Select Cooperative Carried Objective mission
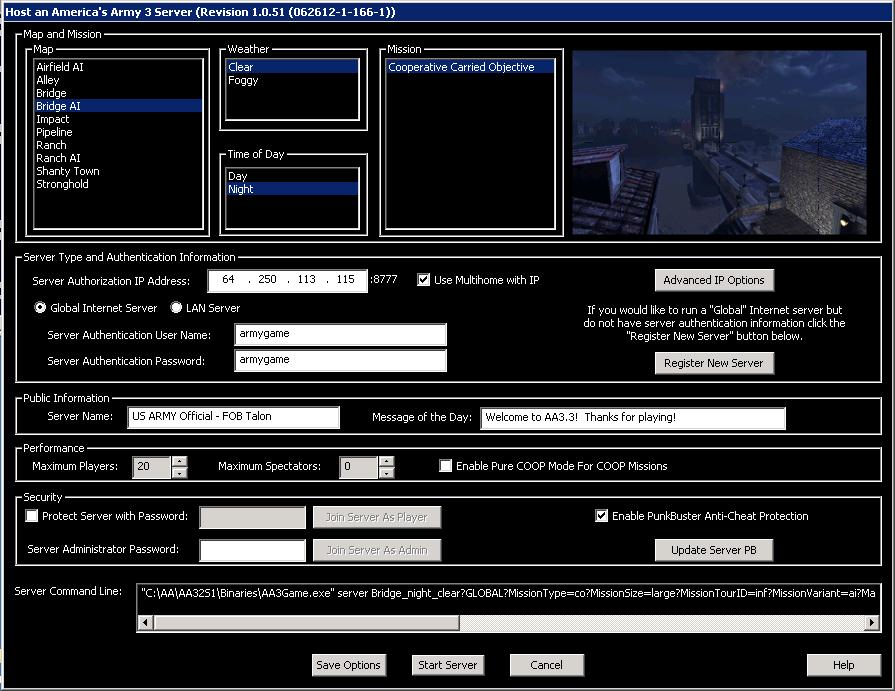895x691 pixels. coord(470,67)
